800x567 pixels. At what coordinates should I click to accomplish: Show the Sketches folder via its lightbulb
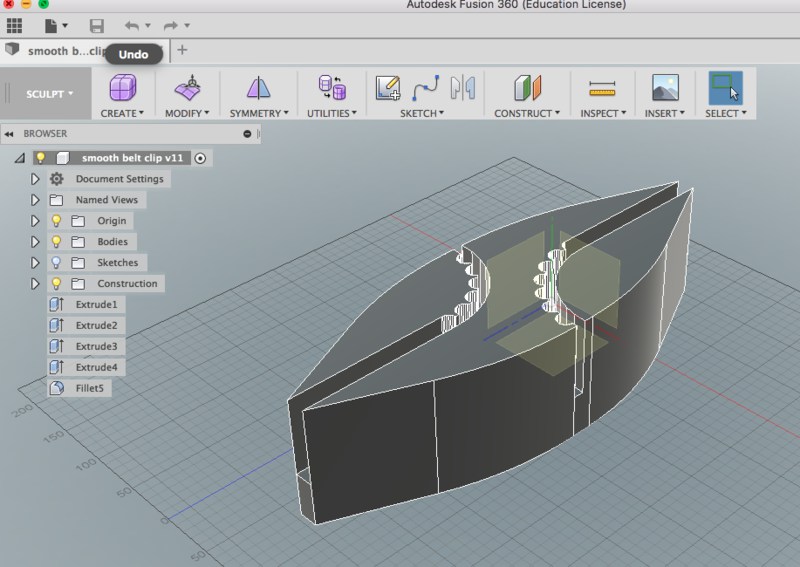coord(57,263)
